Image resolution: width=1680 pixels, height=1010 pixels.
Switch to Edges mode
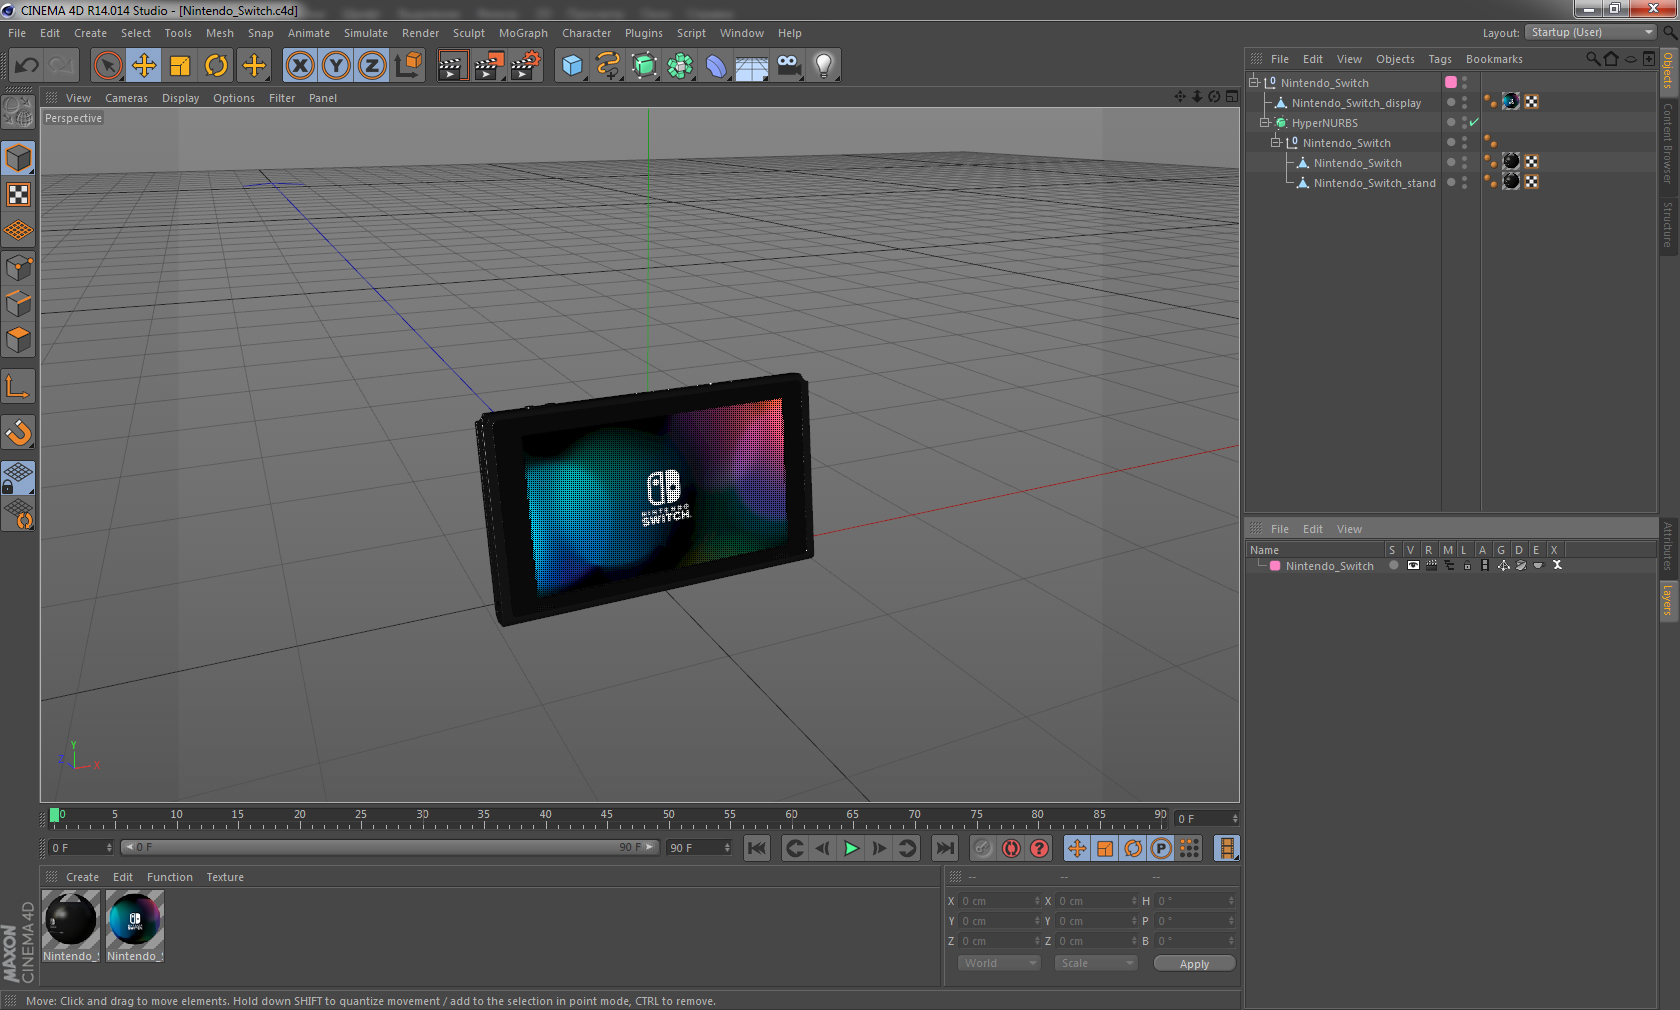pyautogui.click(x=18, y=304)
